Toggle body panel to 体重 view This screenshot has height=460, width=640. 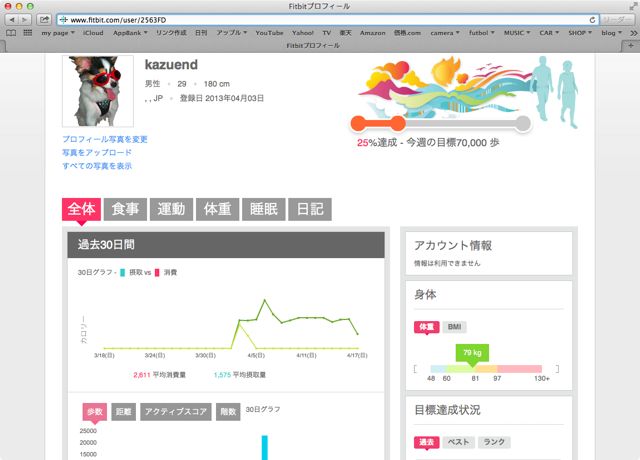427,327
